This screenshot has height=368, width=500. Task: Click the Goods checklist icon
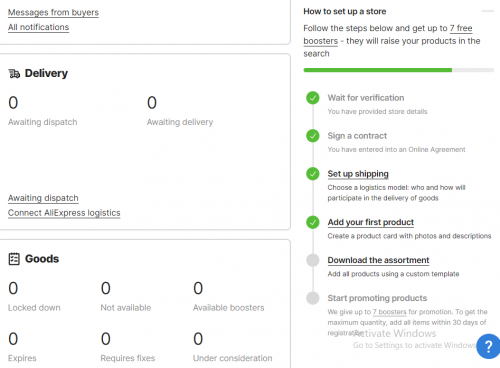(14, 259)
